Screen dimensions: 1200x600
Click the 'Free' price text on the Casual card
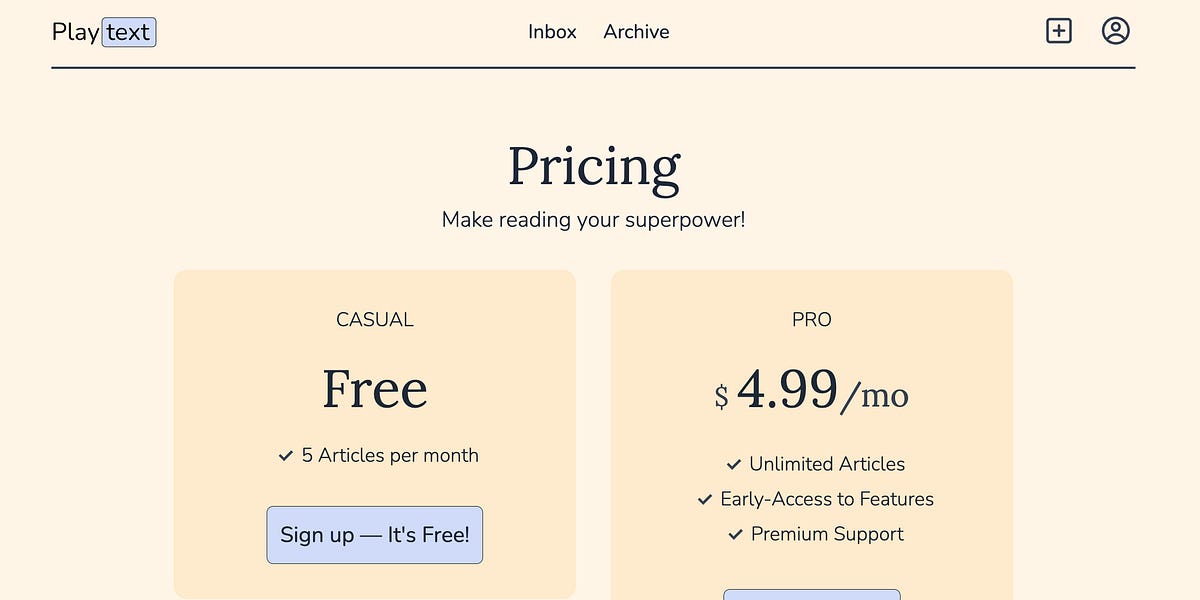click(x=374, y=389)
